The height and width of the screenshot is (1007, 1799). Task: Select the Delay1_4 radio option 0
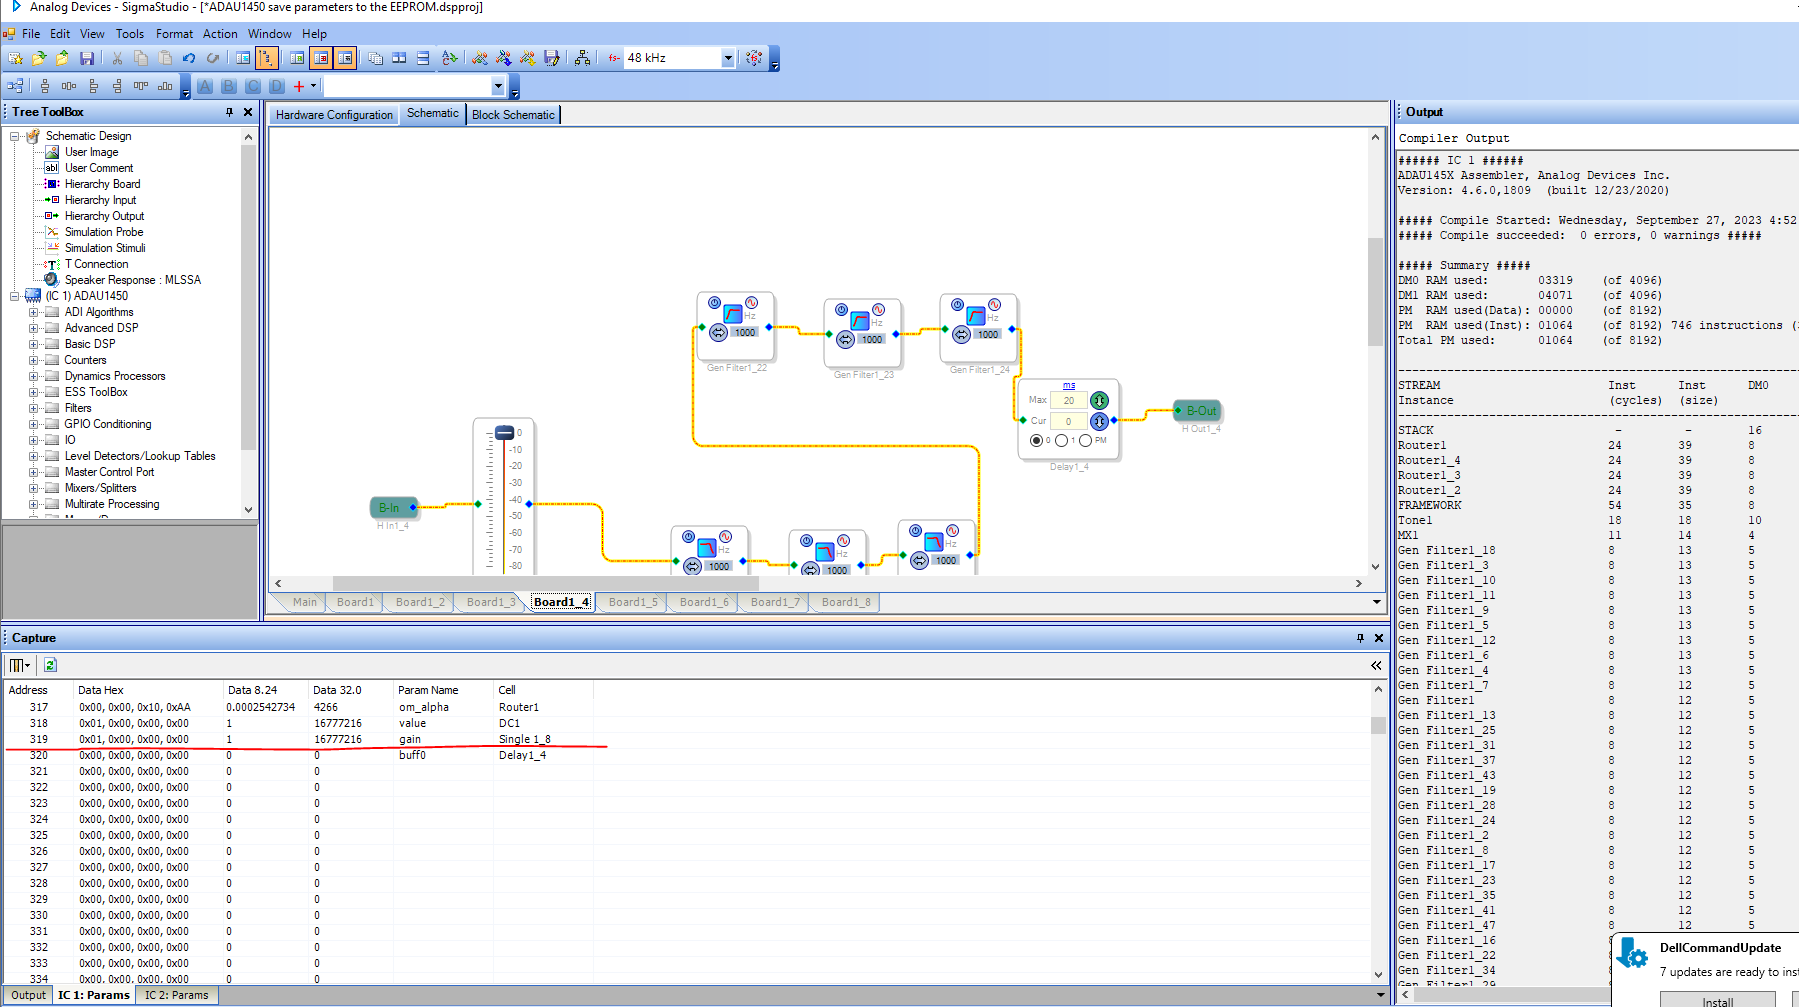[x=1036, y=440]
